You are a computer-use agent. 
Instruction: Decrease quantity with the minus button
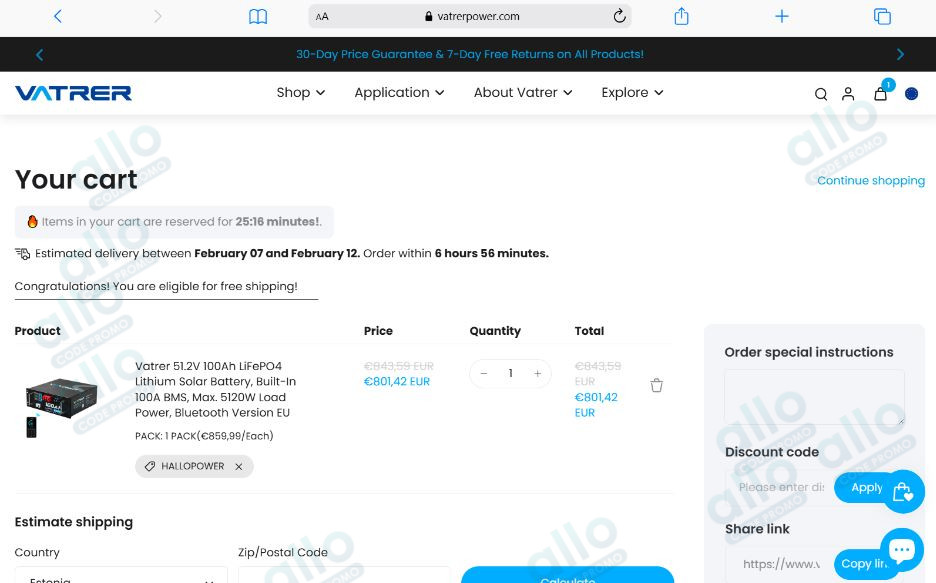click(x=484, y=373)
